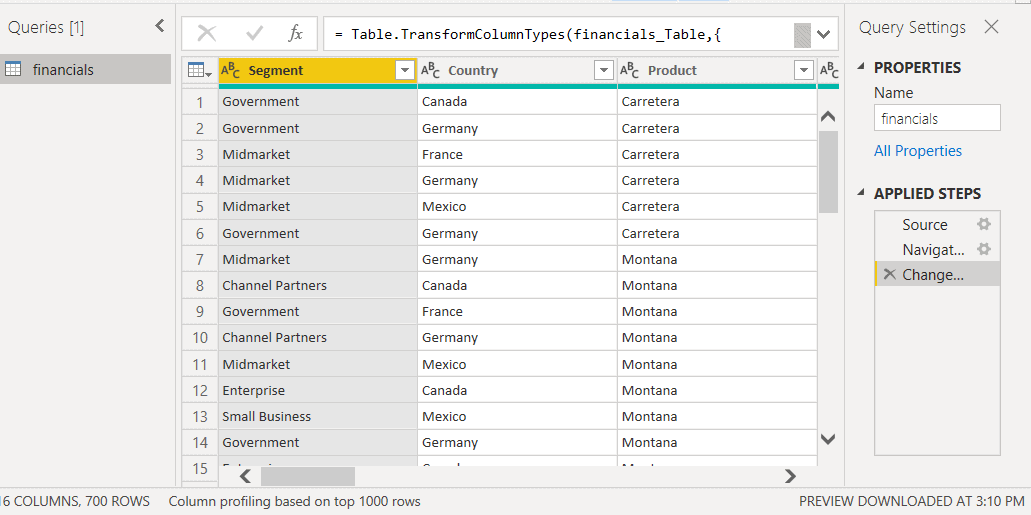The image size is (1031, 515).
Task: Close the Query Settings pane
Action: 991,27
